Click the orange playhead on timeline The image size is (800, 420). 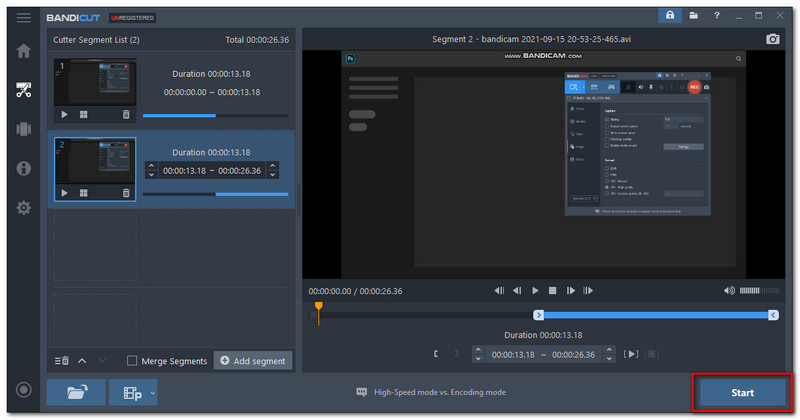click(x=318, y=308)
